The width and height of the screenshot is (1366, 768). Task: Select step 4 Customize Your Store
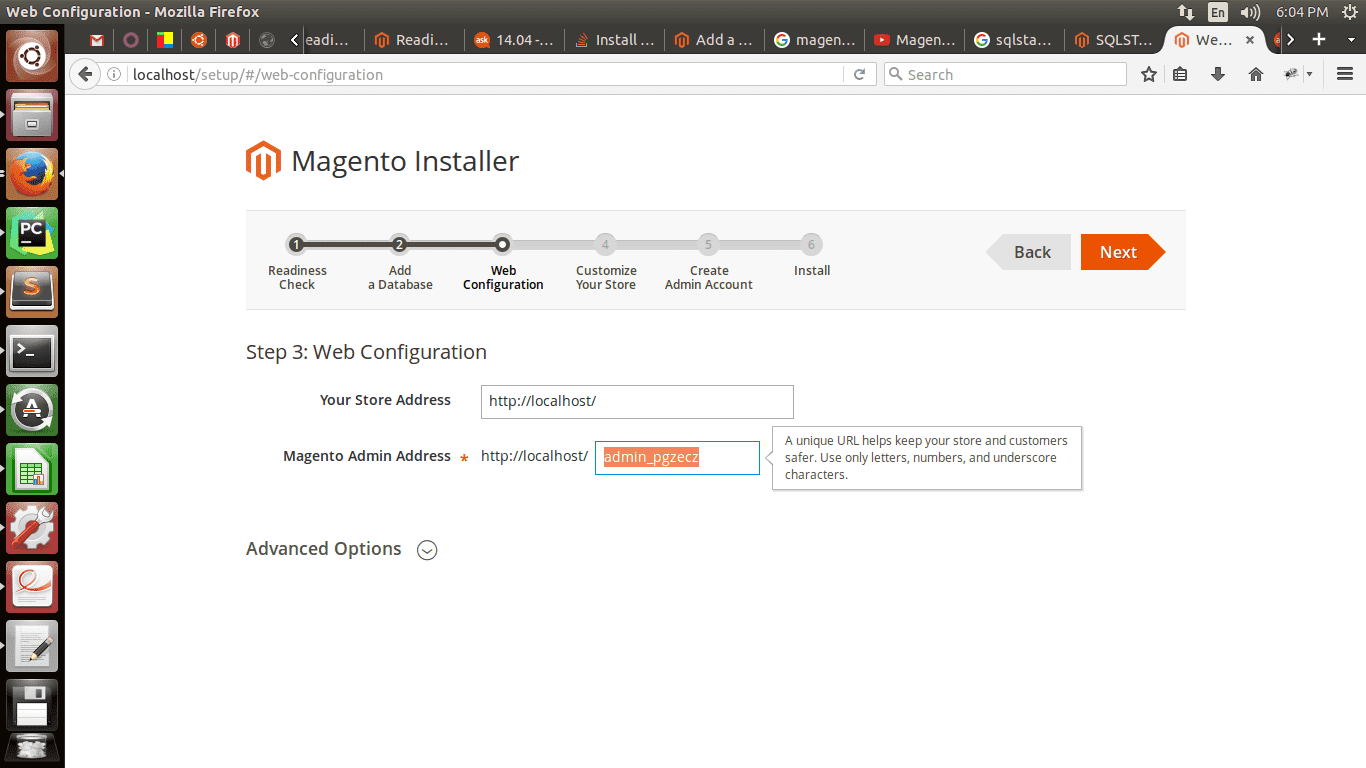605,244
